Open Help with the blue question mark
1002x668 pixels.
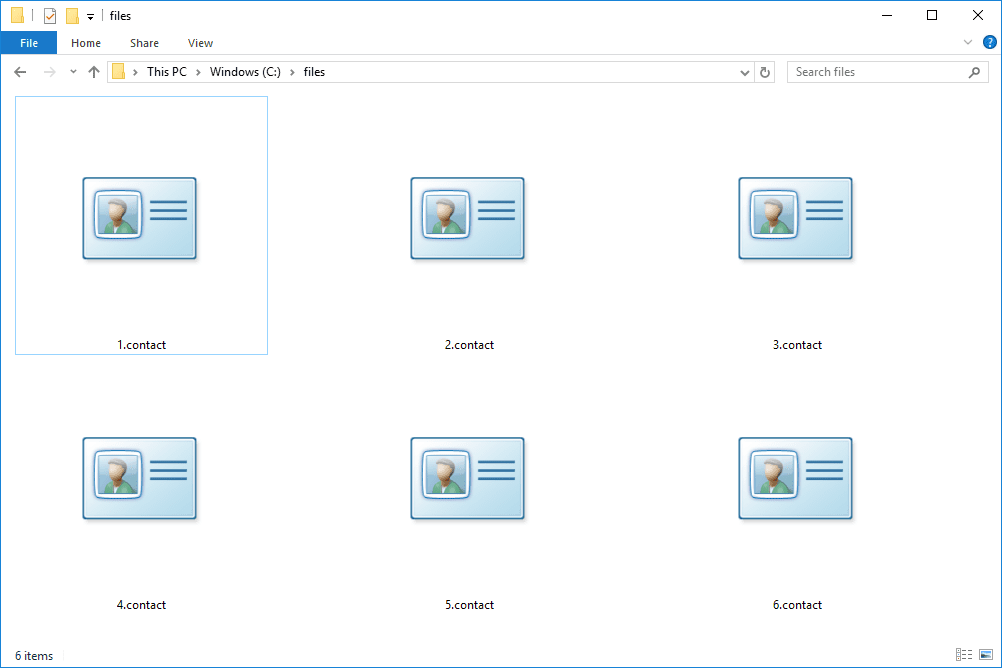click(x=989, y=42)
